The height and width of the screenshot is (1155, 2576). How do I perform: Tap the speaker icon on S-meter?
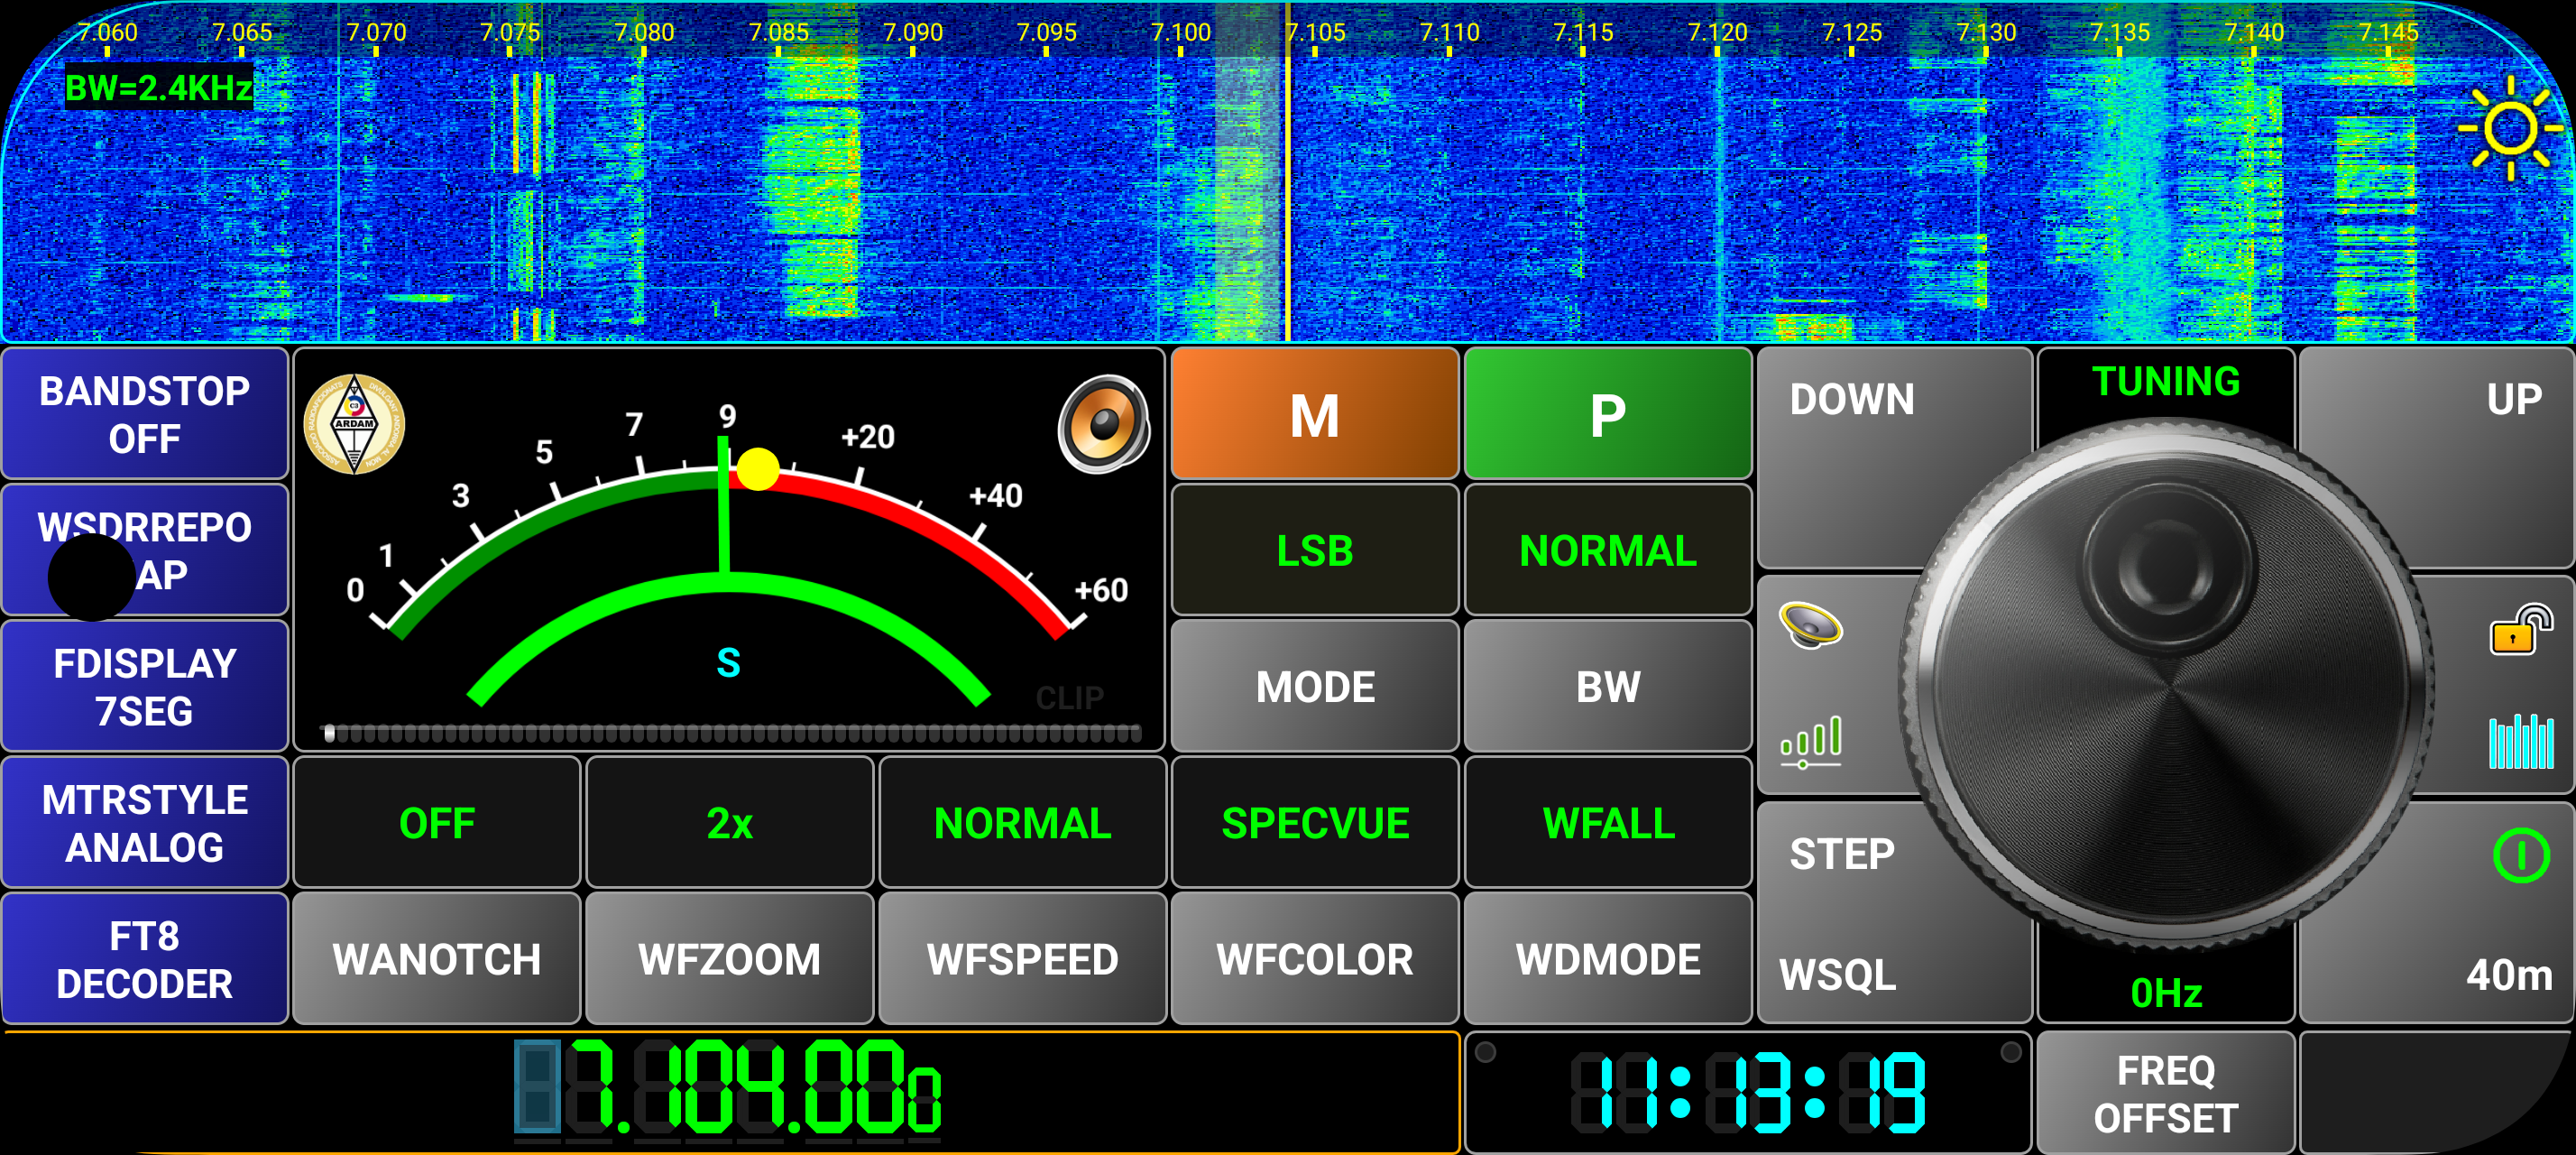click(x=1103, y=425)
